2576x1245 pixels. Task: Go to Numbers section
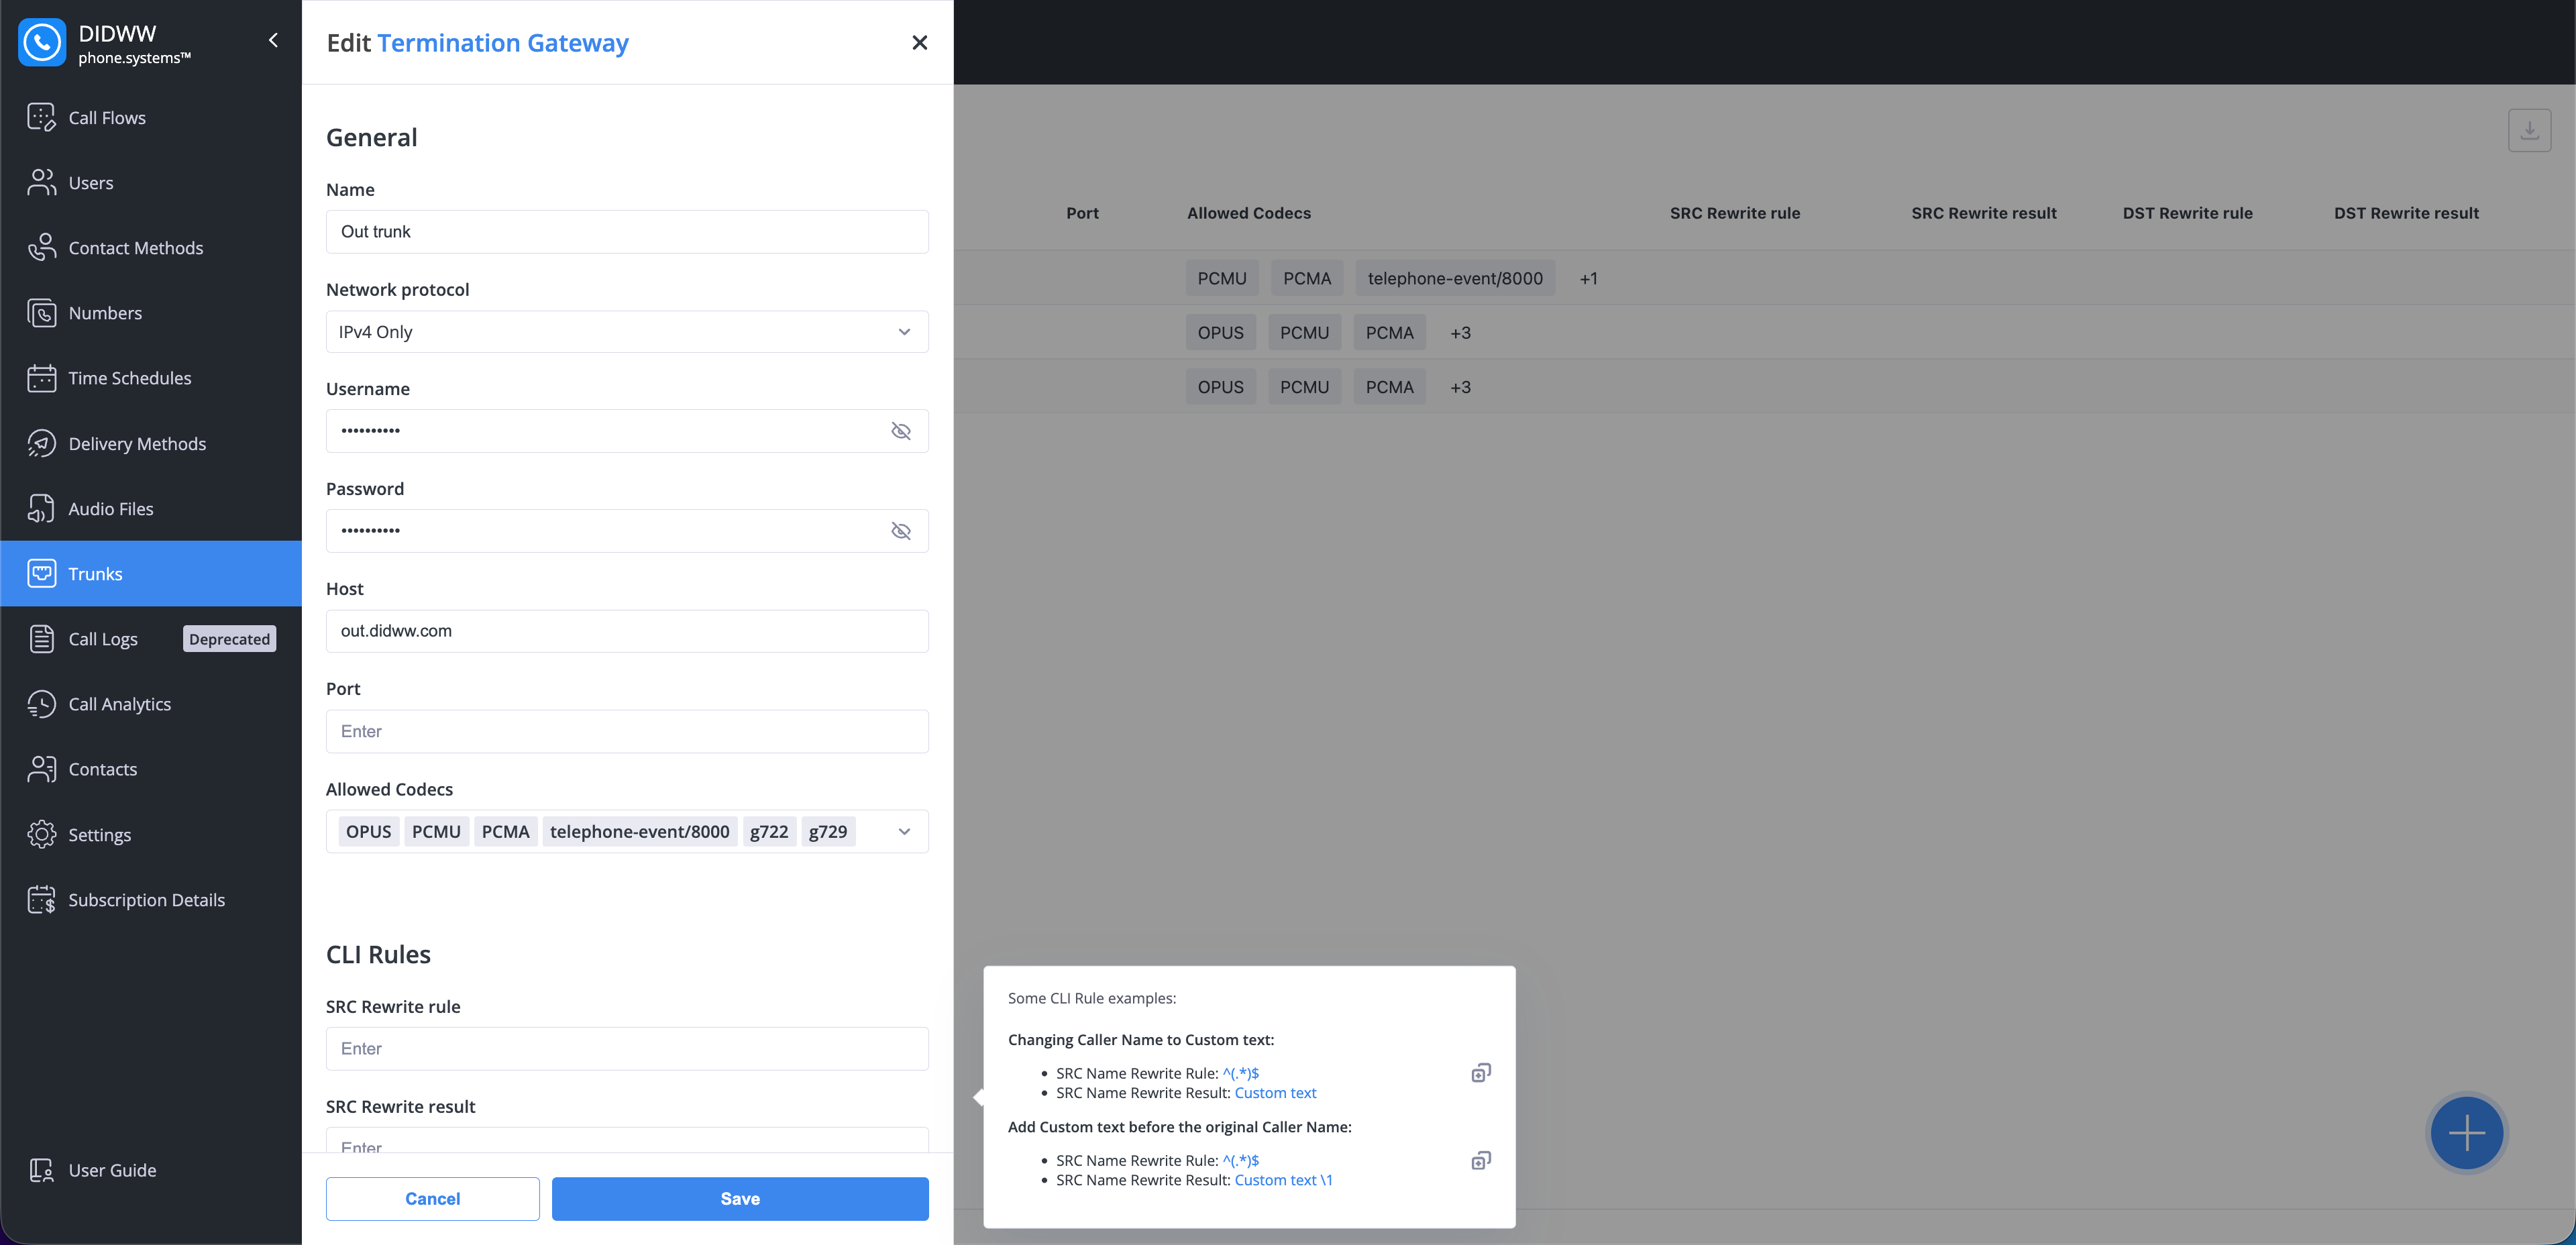105,313
